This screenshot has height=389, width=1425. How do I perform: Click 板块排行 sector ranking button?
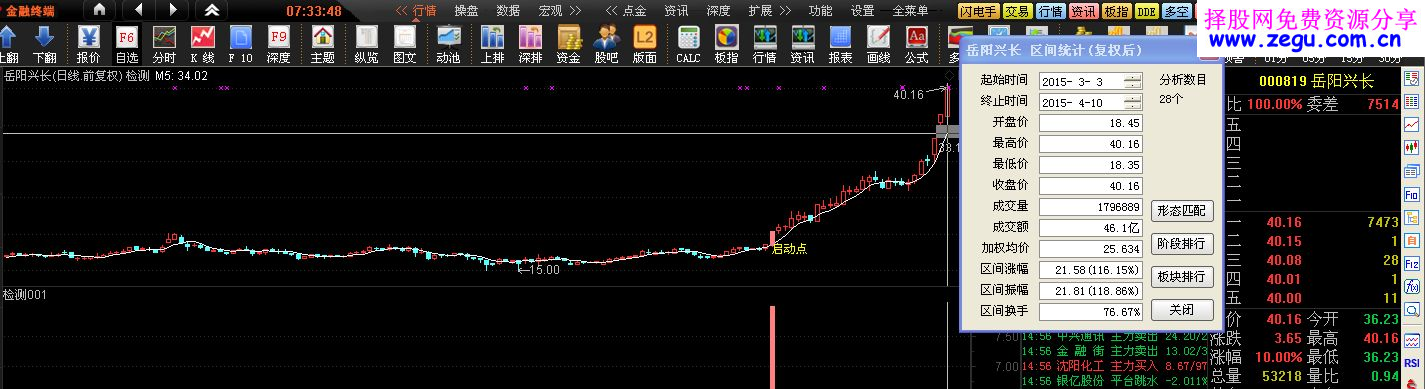pyautogui.click(x=1183, y=276)
